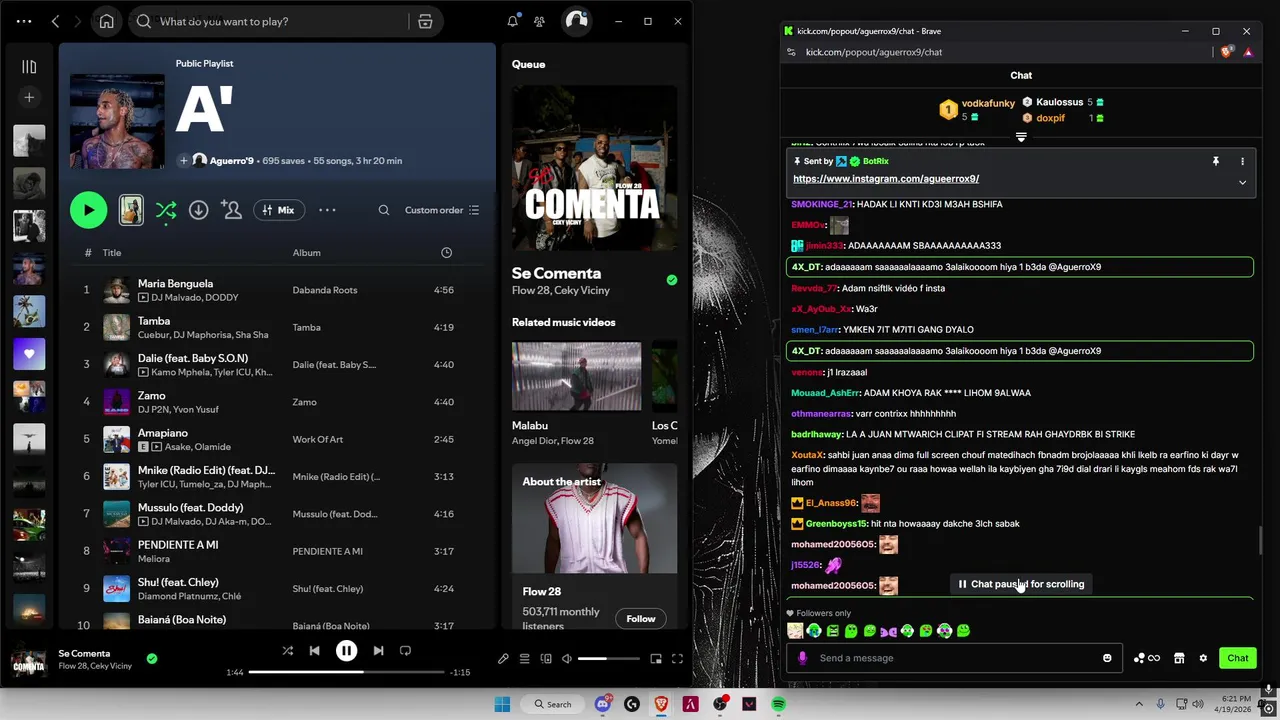Sort by Title column header

[x=112, y=253]
